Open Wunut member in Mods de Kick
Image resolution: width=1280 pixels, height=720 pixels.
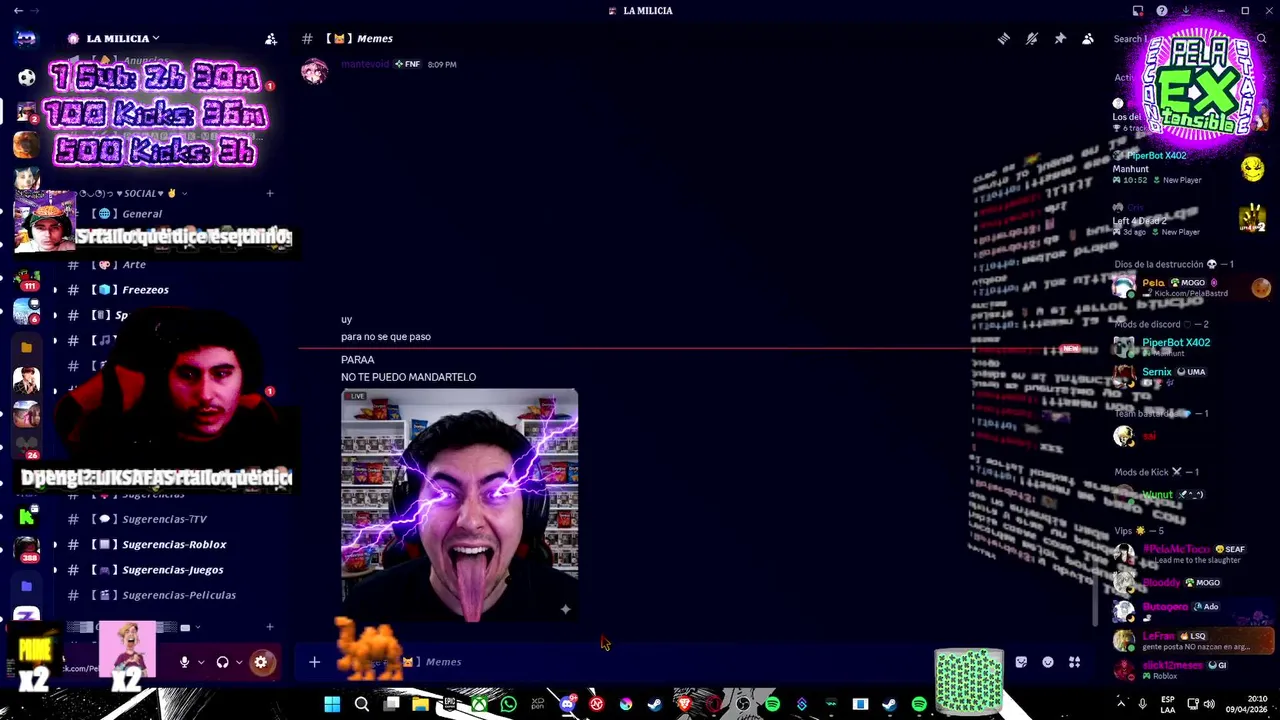click(x=1190, y=494)
